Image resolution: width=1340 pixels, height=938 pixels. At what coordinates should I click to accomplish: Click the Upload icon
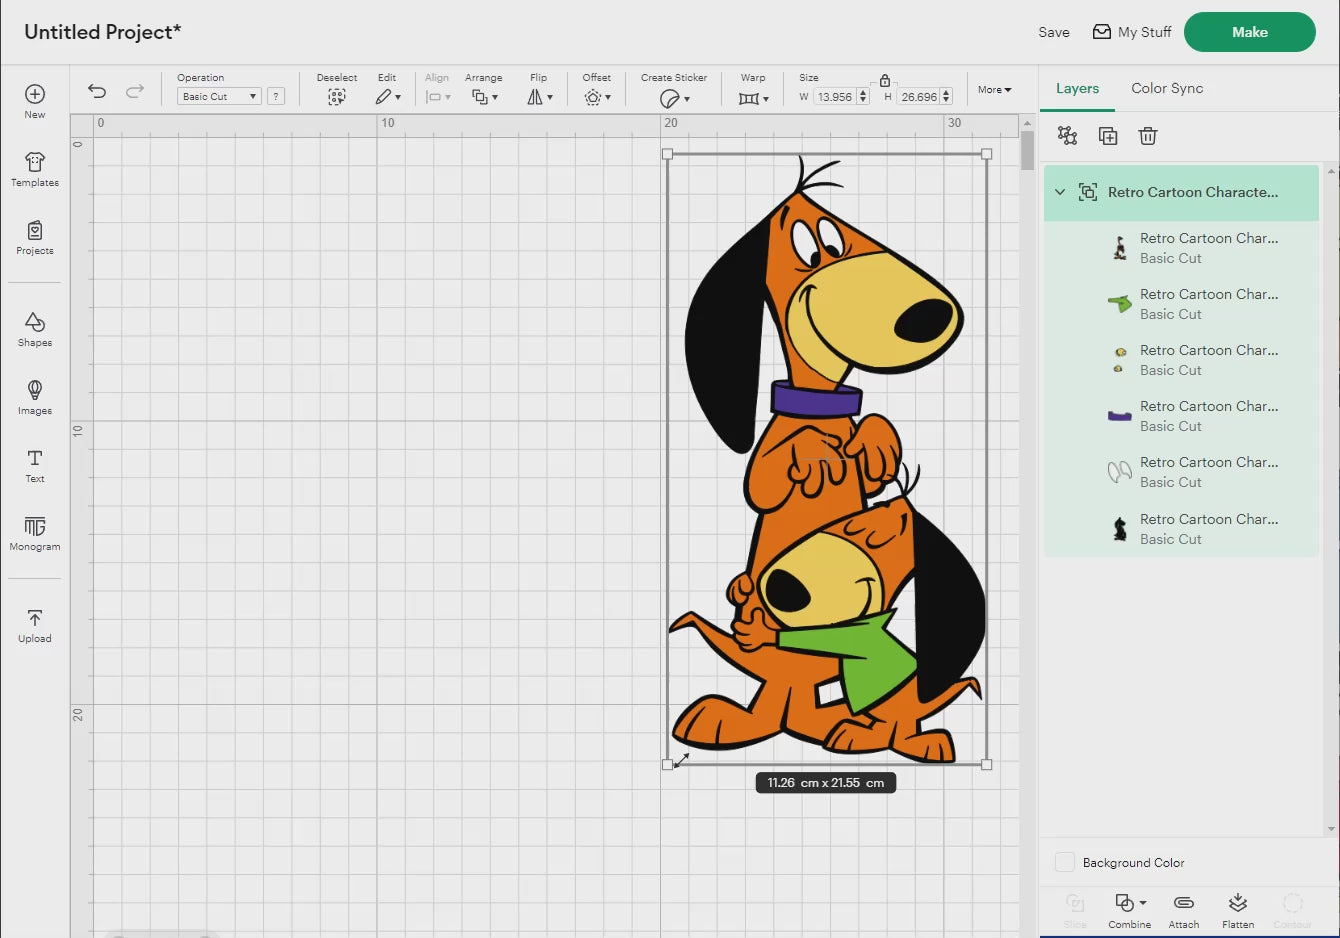point(35,625)
